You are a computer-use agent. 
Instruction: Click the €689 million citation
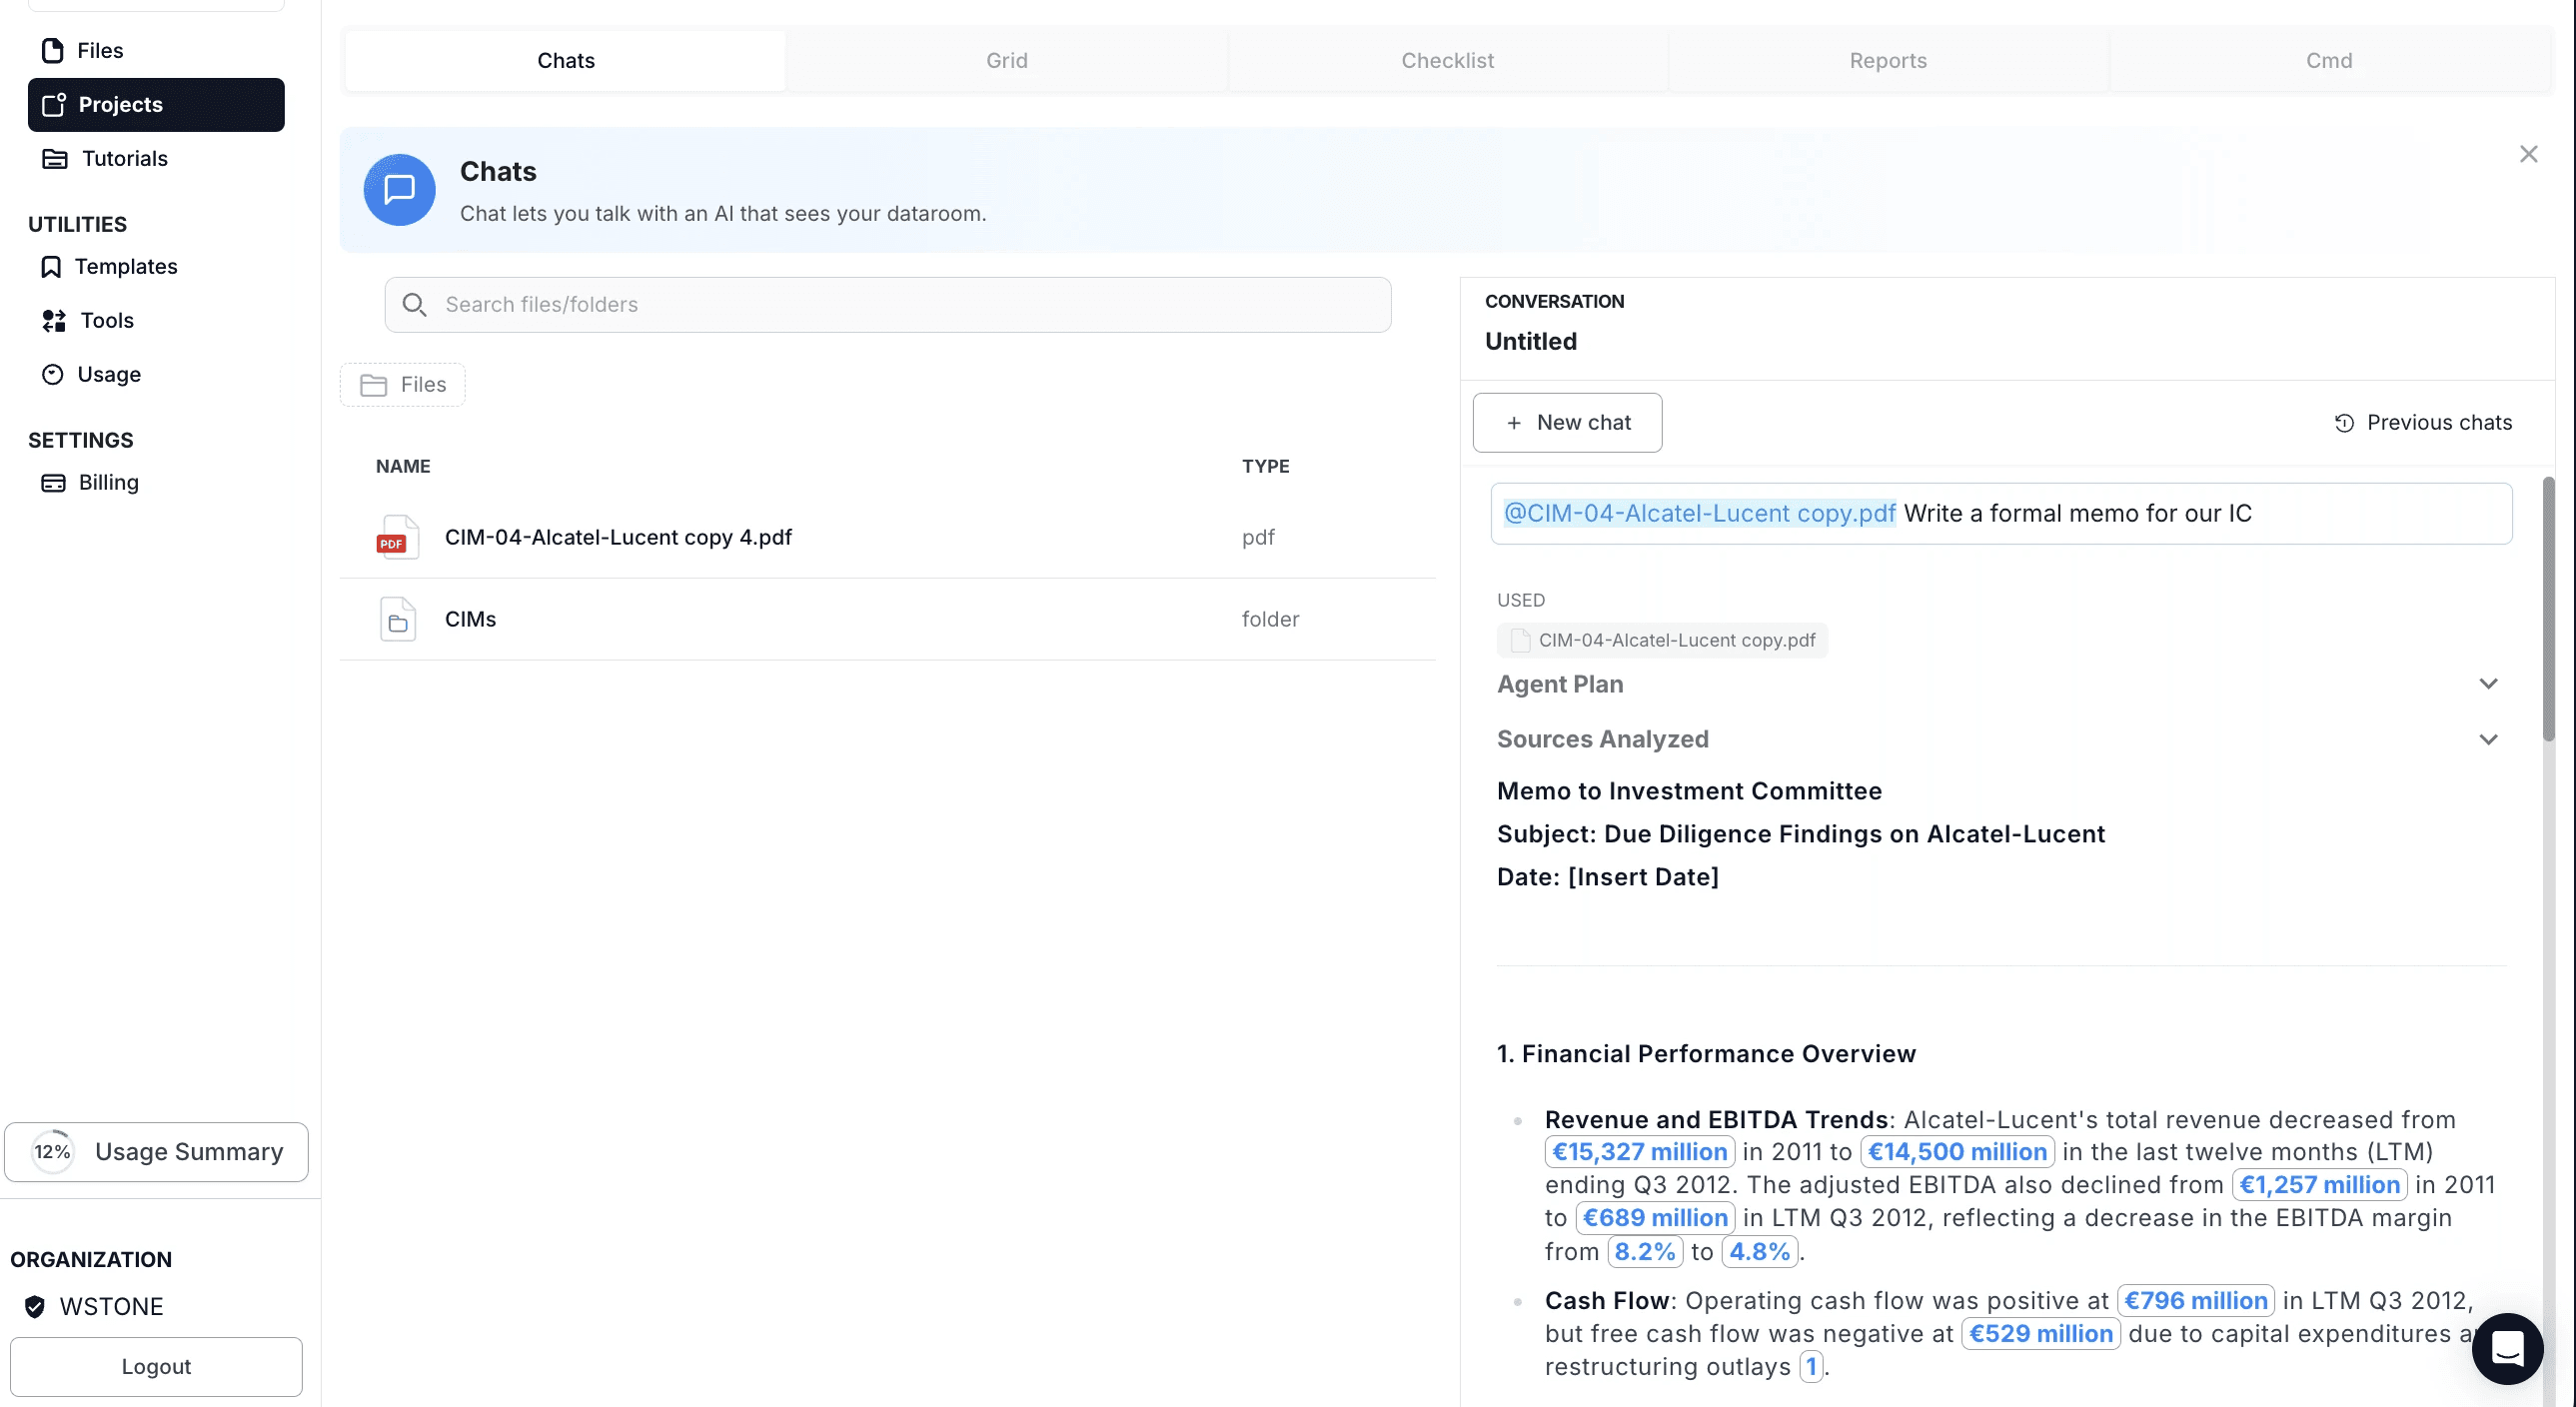click(x=1656, y=1218)
